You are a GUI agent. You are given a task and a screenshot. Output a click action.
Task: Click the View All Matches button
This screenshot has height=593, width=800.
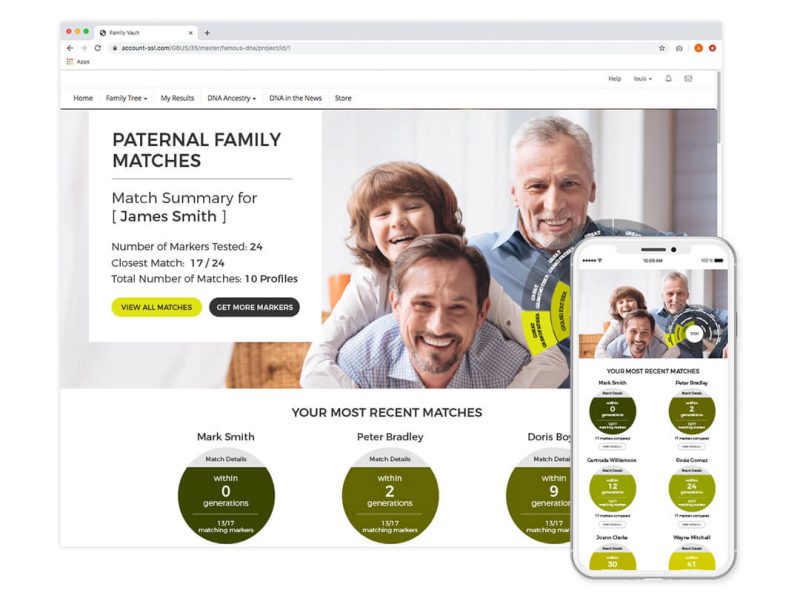click(x=156, y=307)
